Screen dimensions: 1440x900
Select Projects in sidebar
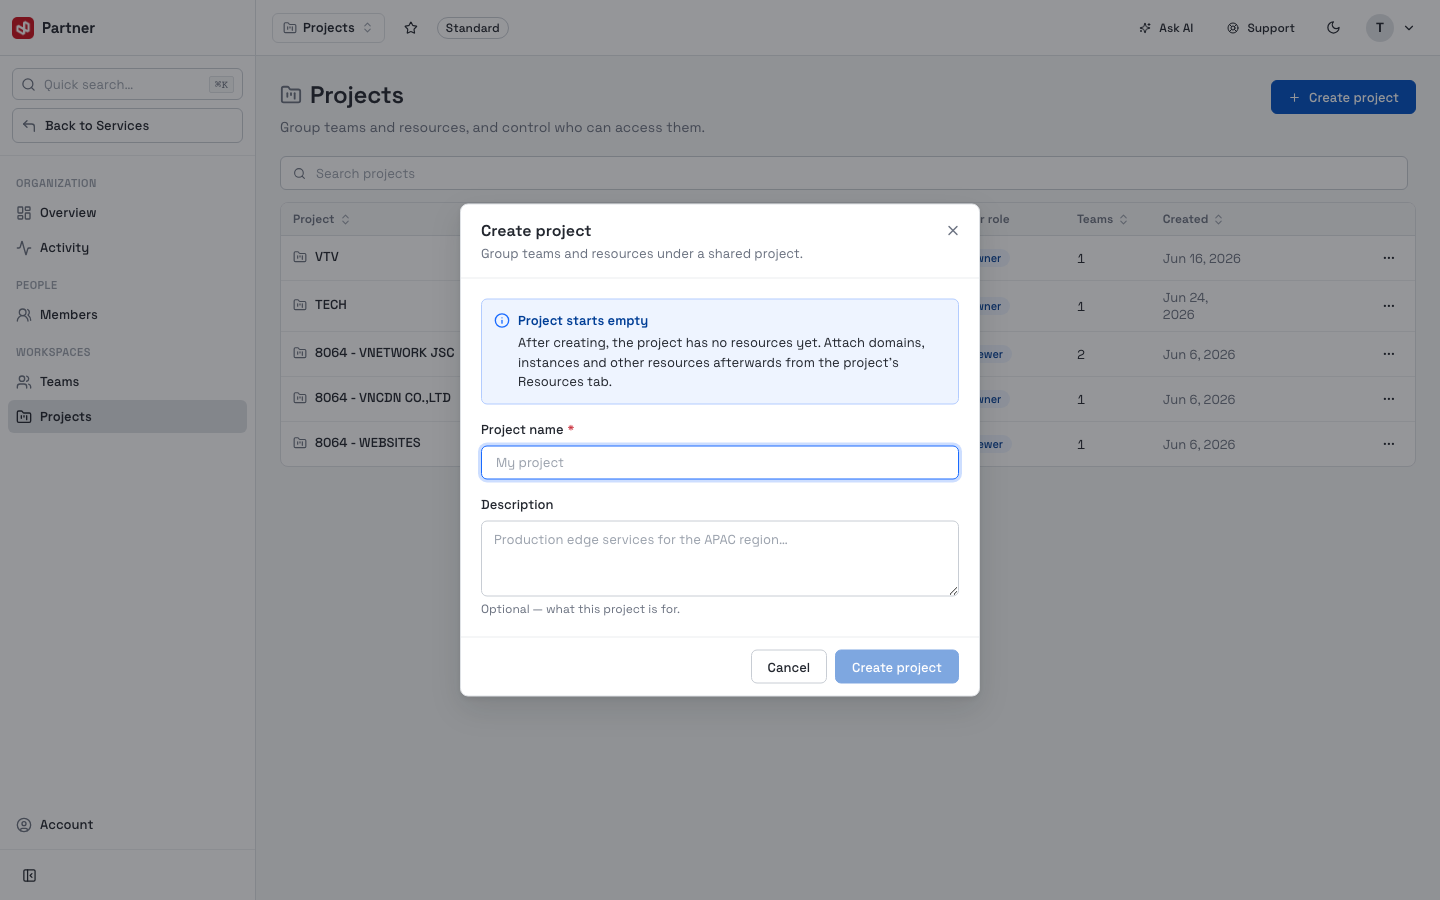click(x=127, y=417)
